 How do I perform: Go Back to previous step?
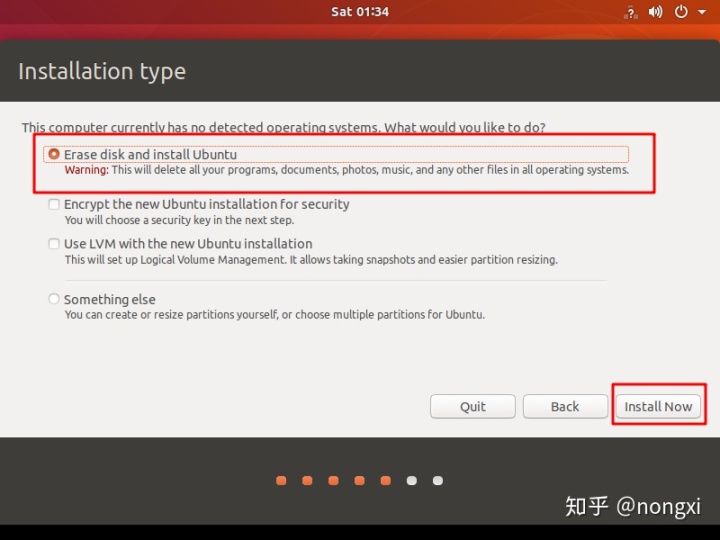565,406
